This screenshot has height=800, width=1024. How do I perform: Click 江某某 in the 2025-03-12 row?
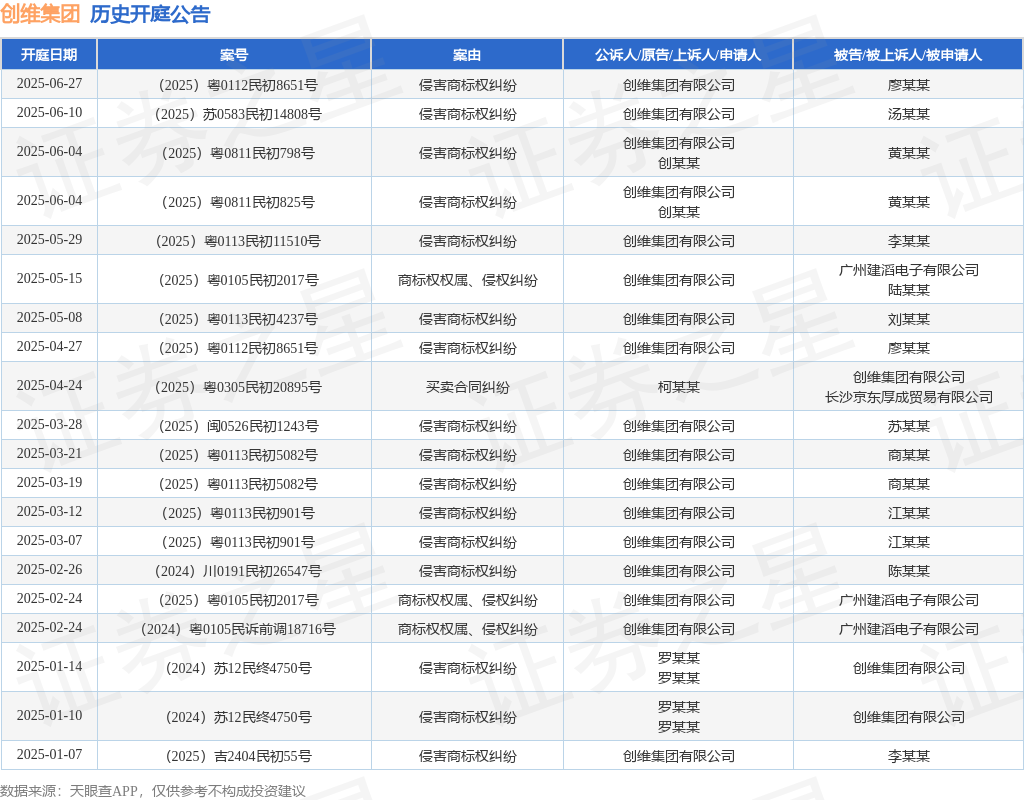pos(908,513)
